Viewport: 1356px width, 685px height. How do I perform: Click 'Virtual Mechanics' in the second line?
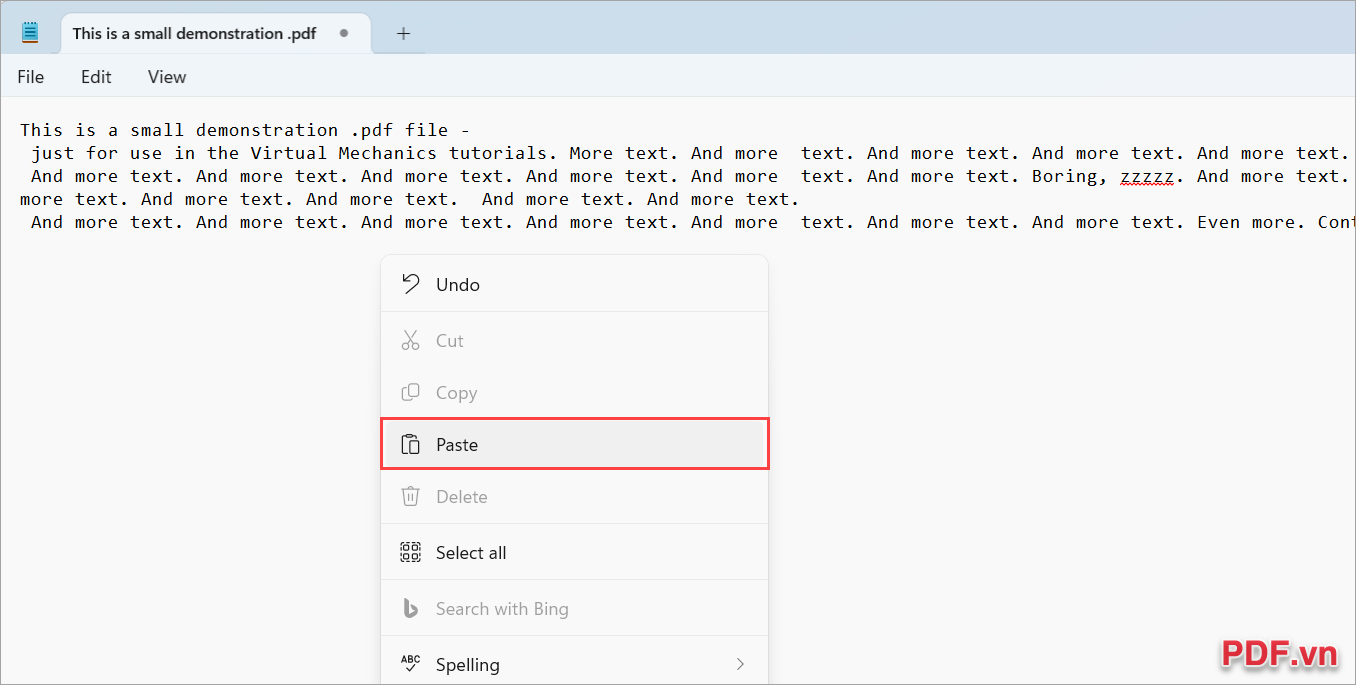click(343, 153)
